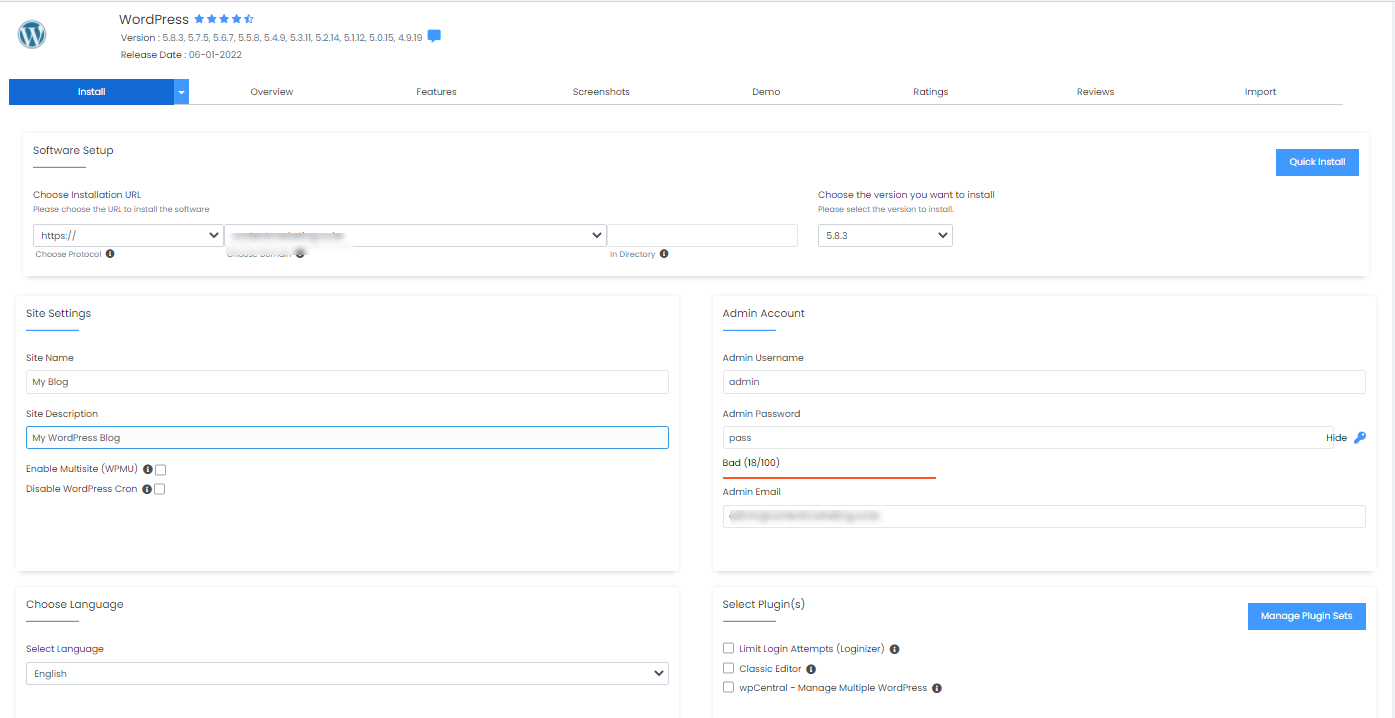Enable the Multisite (WPMU) checkbox
1395x718 pixels.
[160, 469]
